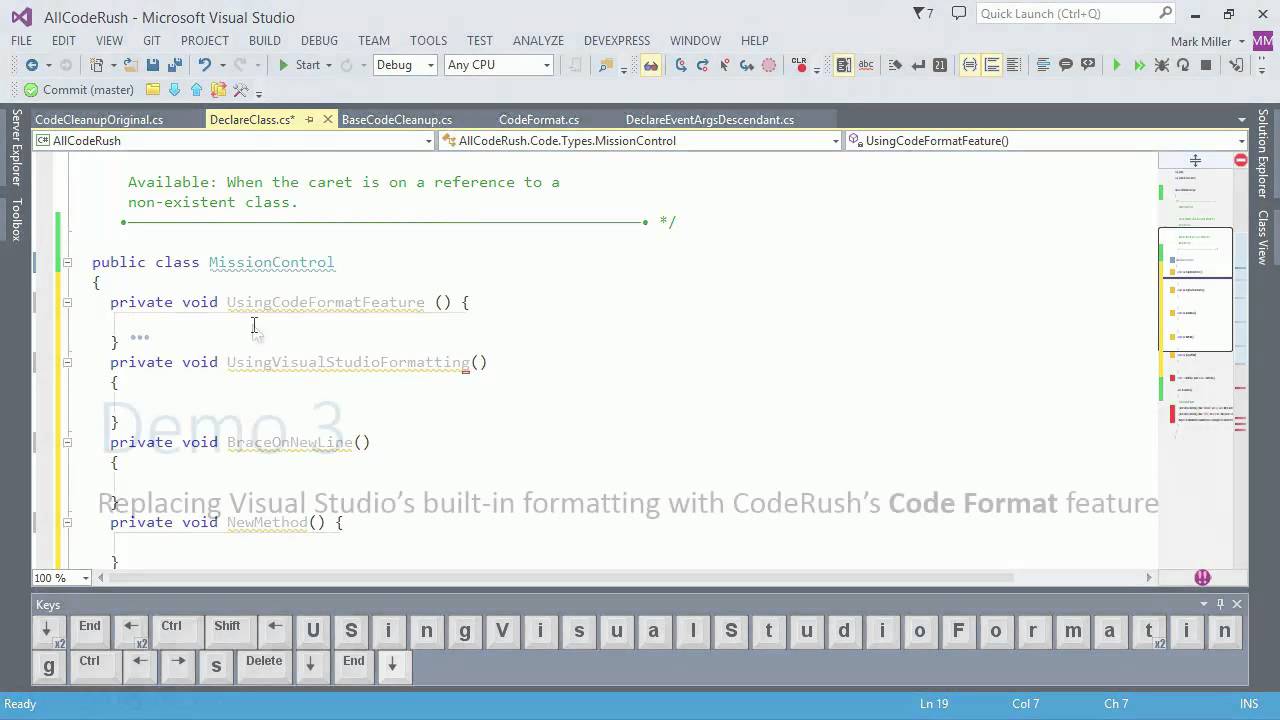Switch to the DeclareEventArgsDescendant.cs tab
Image resolution: width=1280 pixels, height=720 pixels.
coord(710,120)
